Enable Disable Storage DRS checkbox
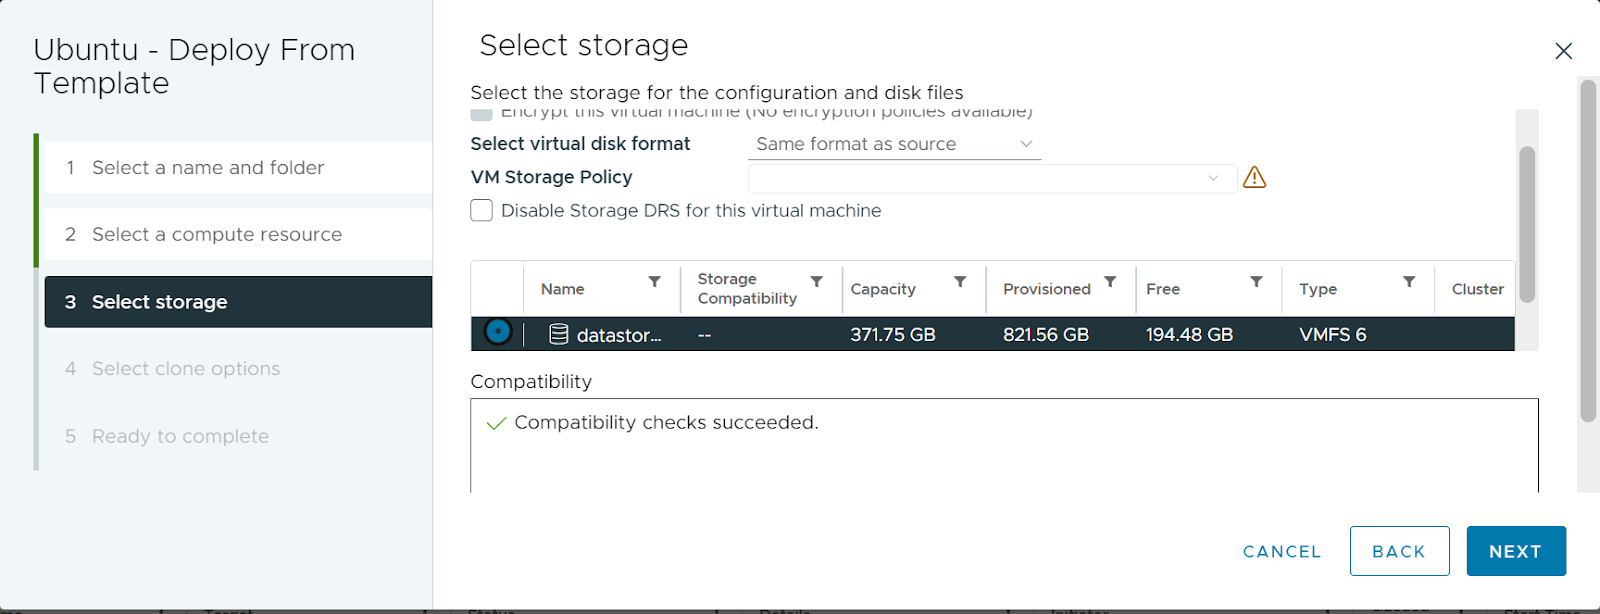Screen dimensions: 1600x614 coord(482,210)
